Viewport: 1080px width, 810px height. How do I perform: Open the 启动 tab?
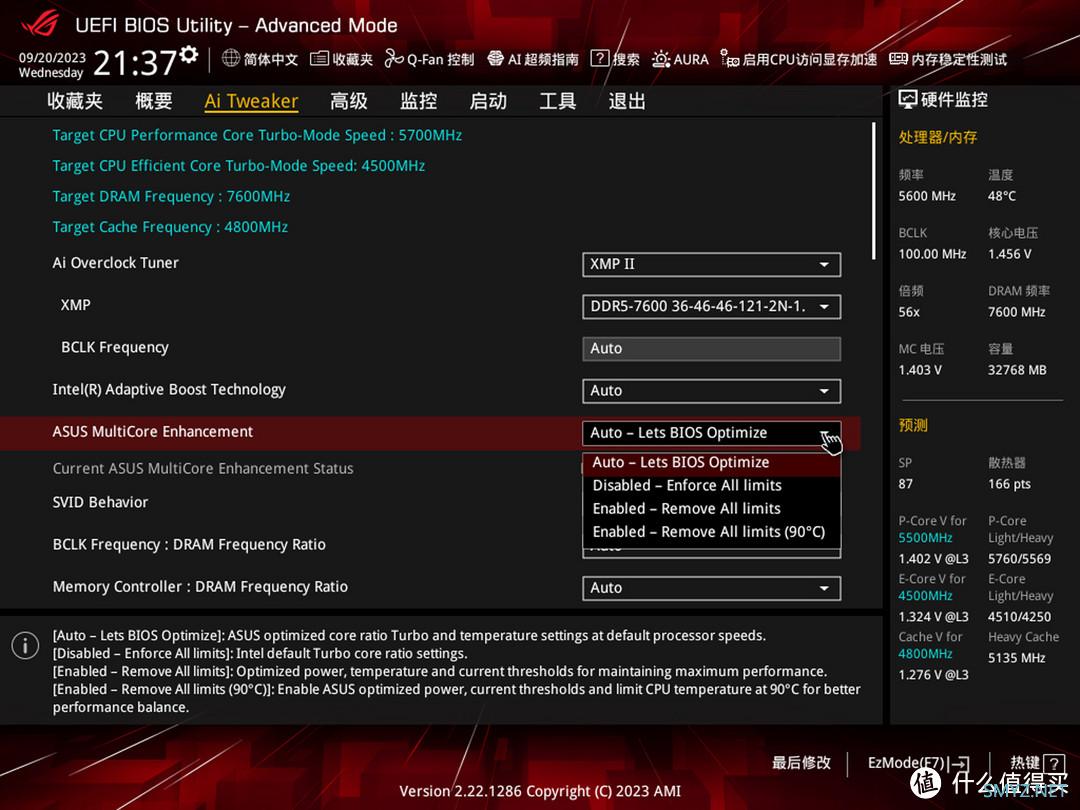(488, 101)
